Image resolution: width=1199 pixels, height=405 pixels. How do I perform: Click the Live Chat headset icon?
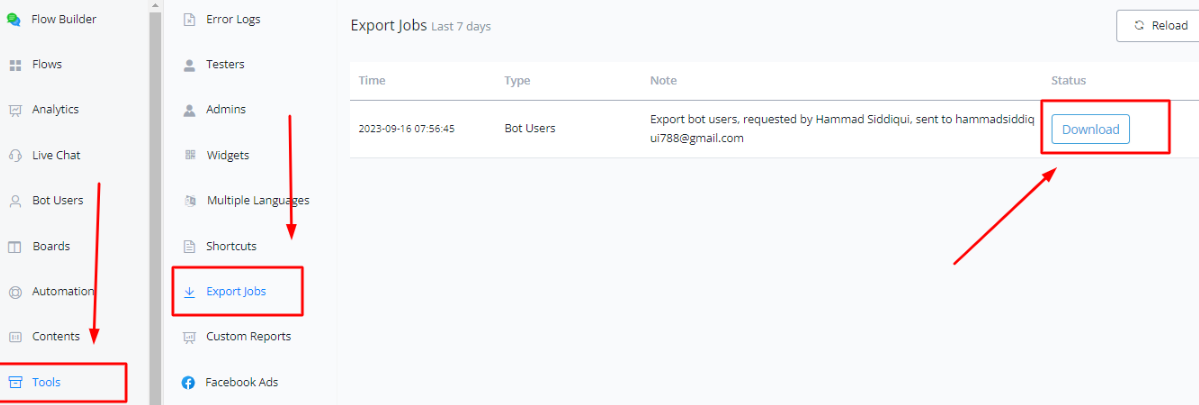(15, 155)
